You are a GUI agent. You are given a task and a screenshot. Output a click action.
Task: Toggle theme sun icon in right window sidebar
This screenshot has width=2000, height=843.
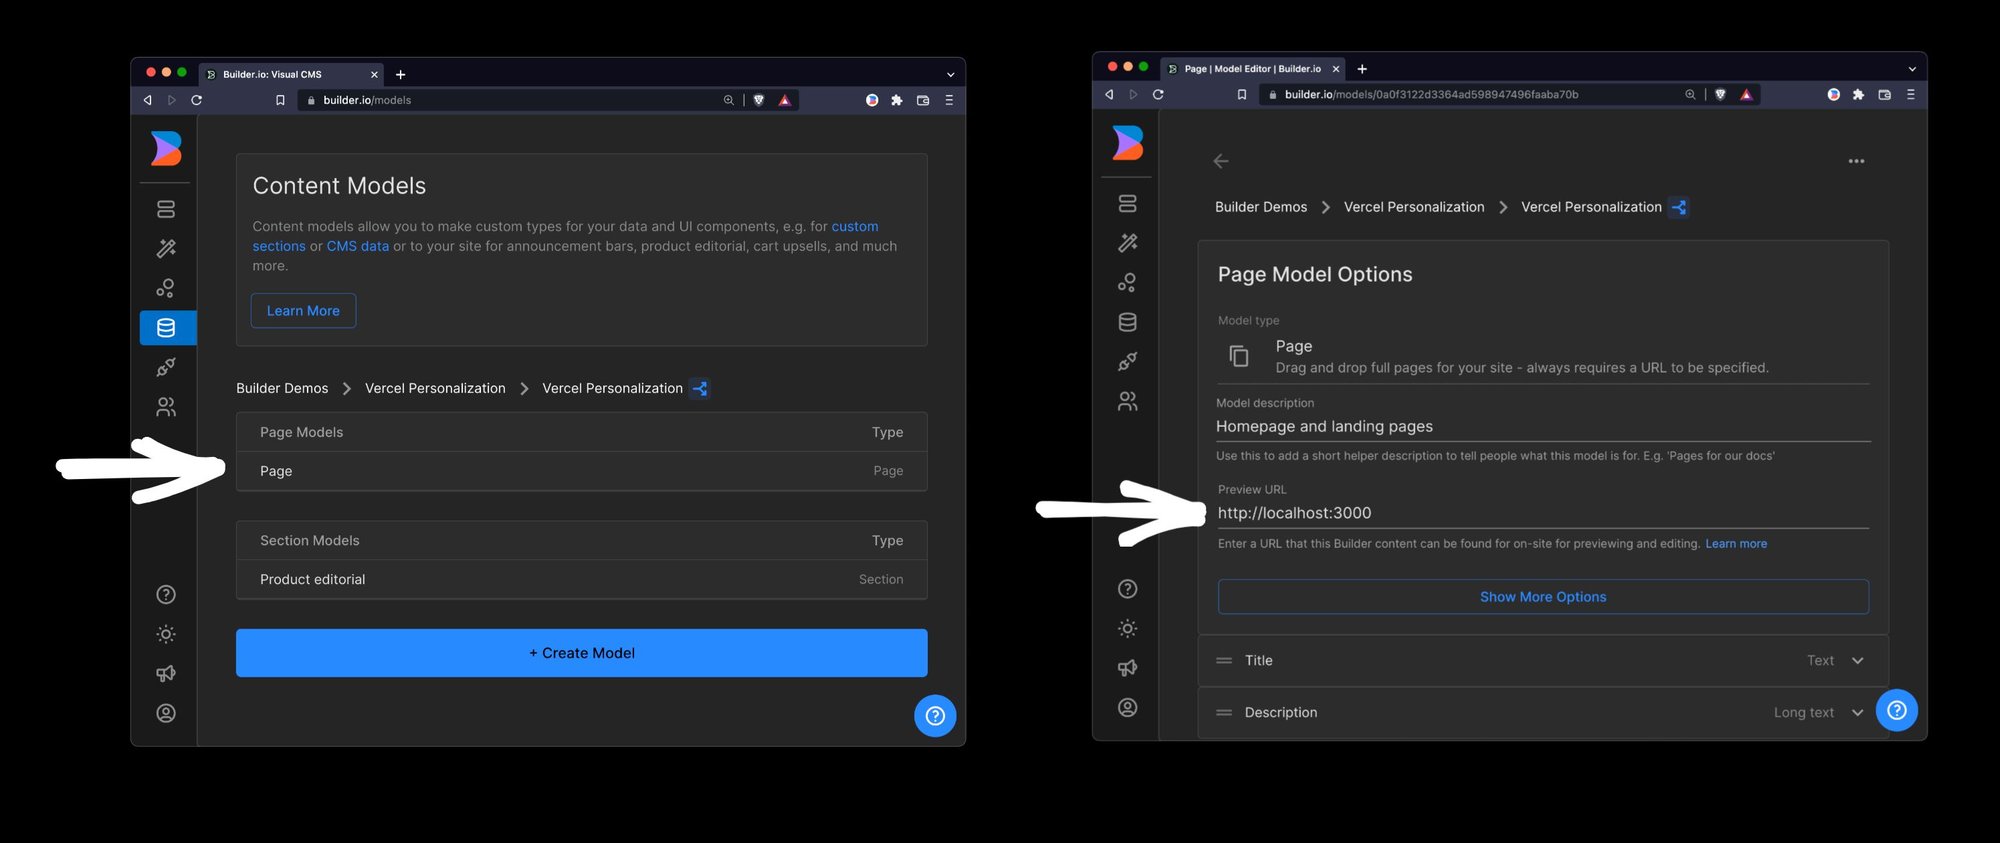click(x=1127, y=628)
